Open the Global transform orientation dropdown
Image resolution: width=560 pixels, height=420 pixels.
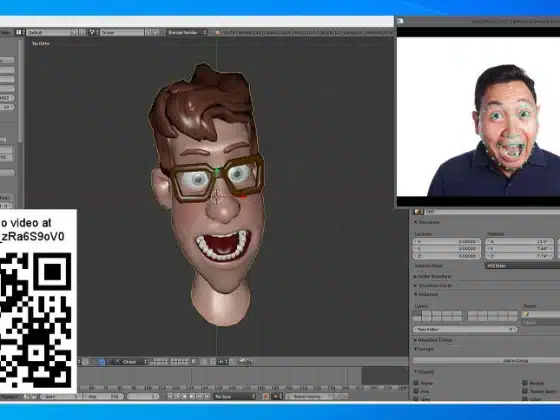point(130,361)
